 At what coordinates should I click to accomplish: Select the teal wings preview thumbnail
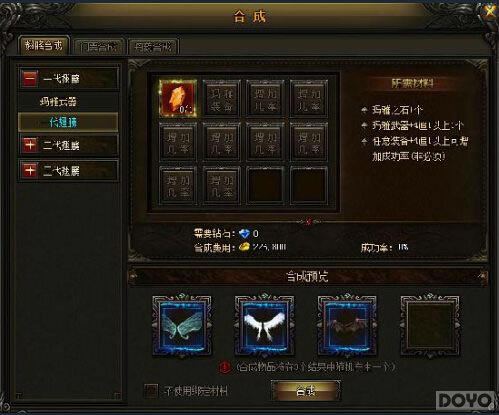[x=182, y=325]
